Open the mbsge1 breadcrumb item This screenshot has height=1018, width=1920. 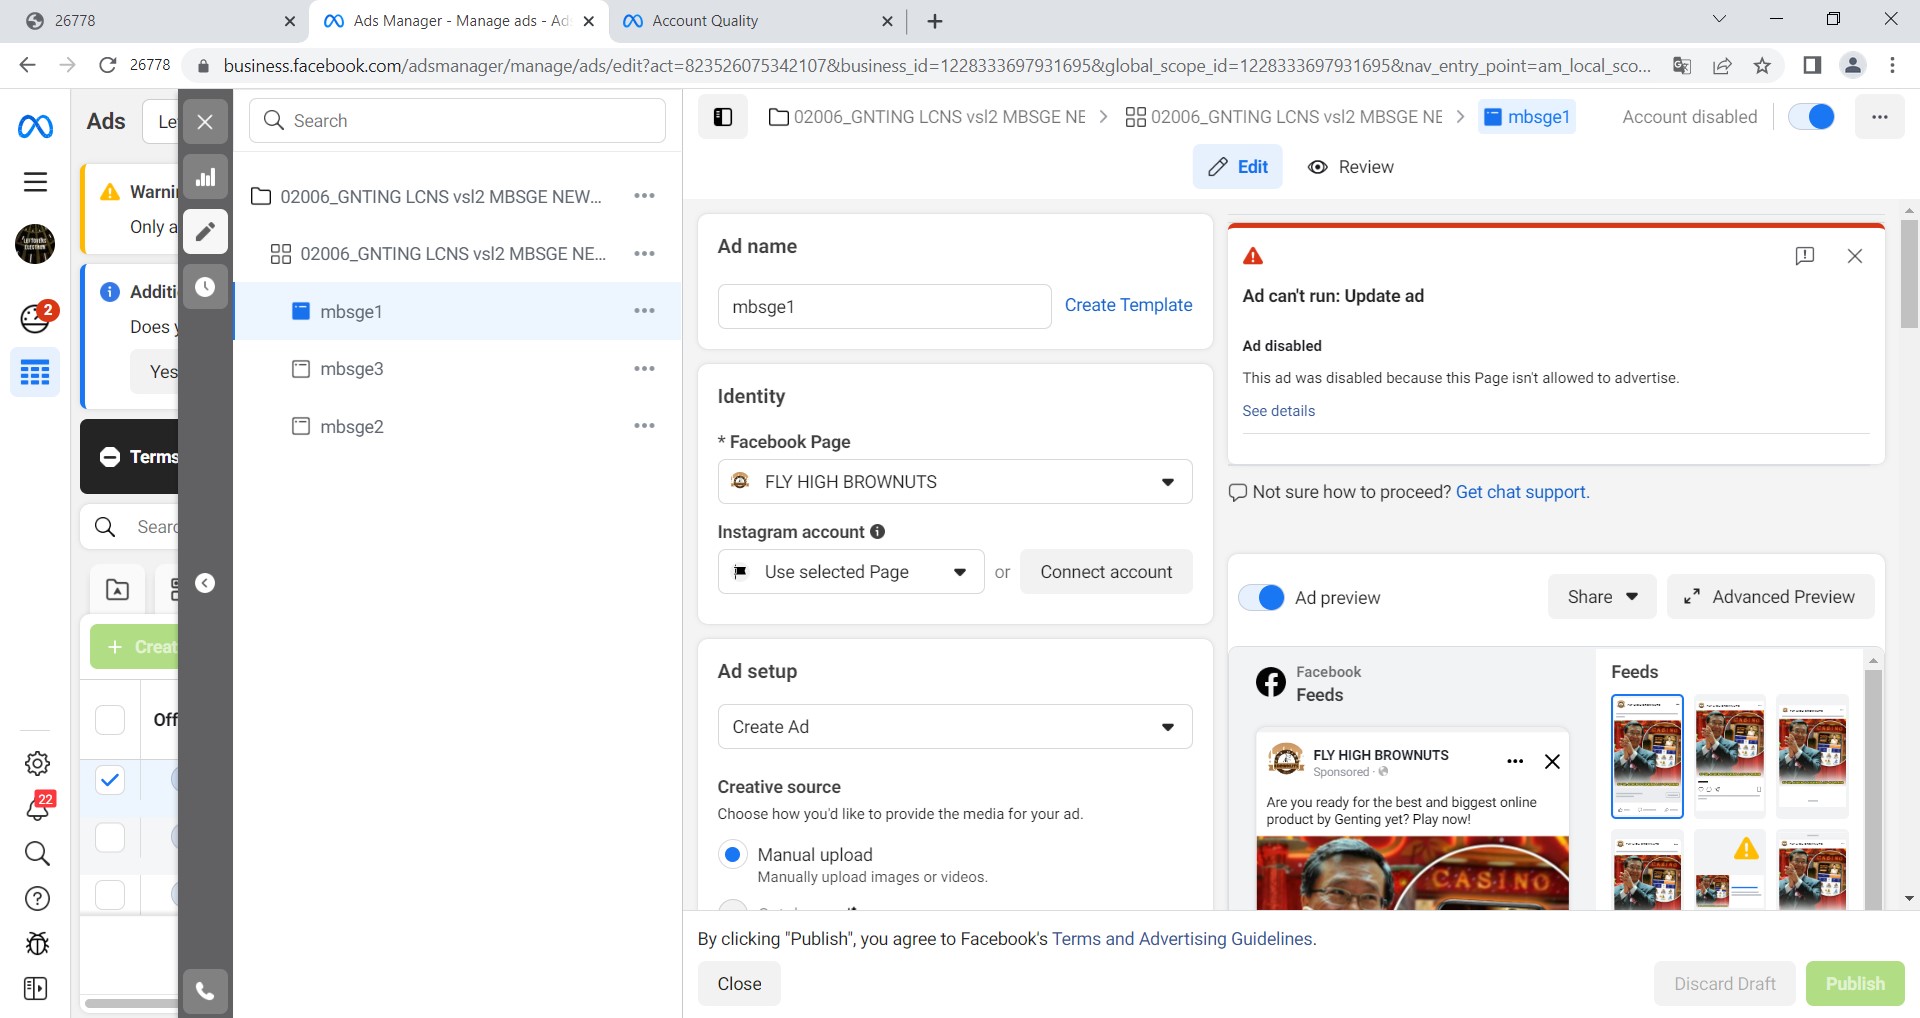coord(1527,117)
